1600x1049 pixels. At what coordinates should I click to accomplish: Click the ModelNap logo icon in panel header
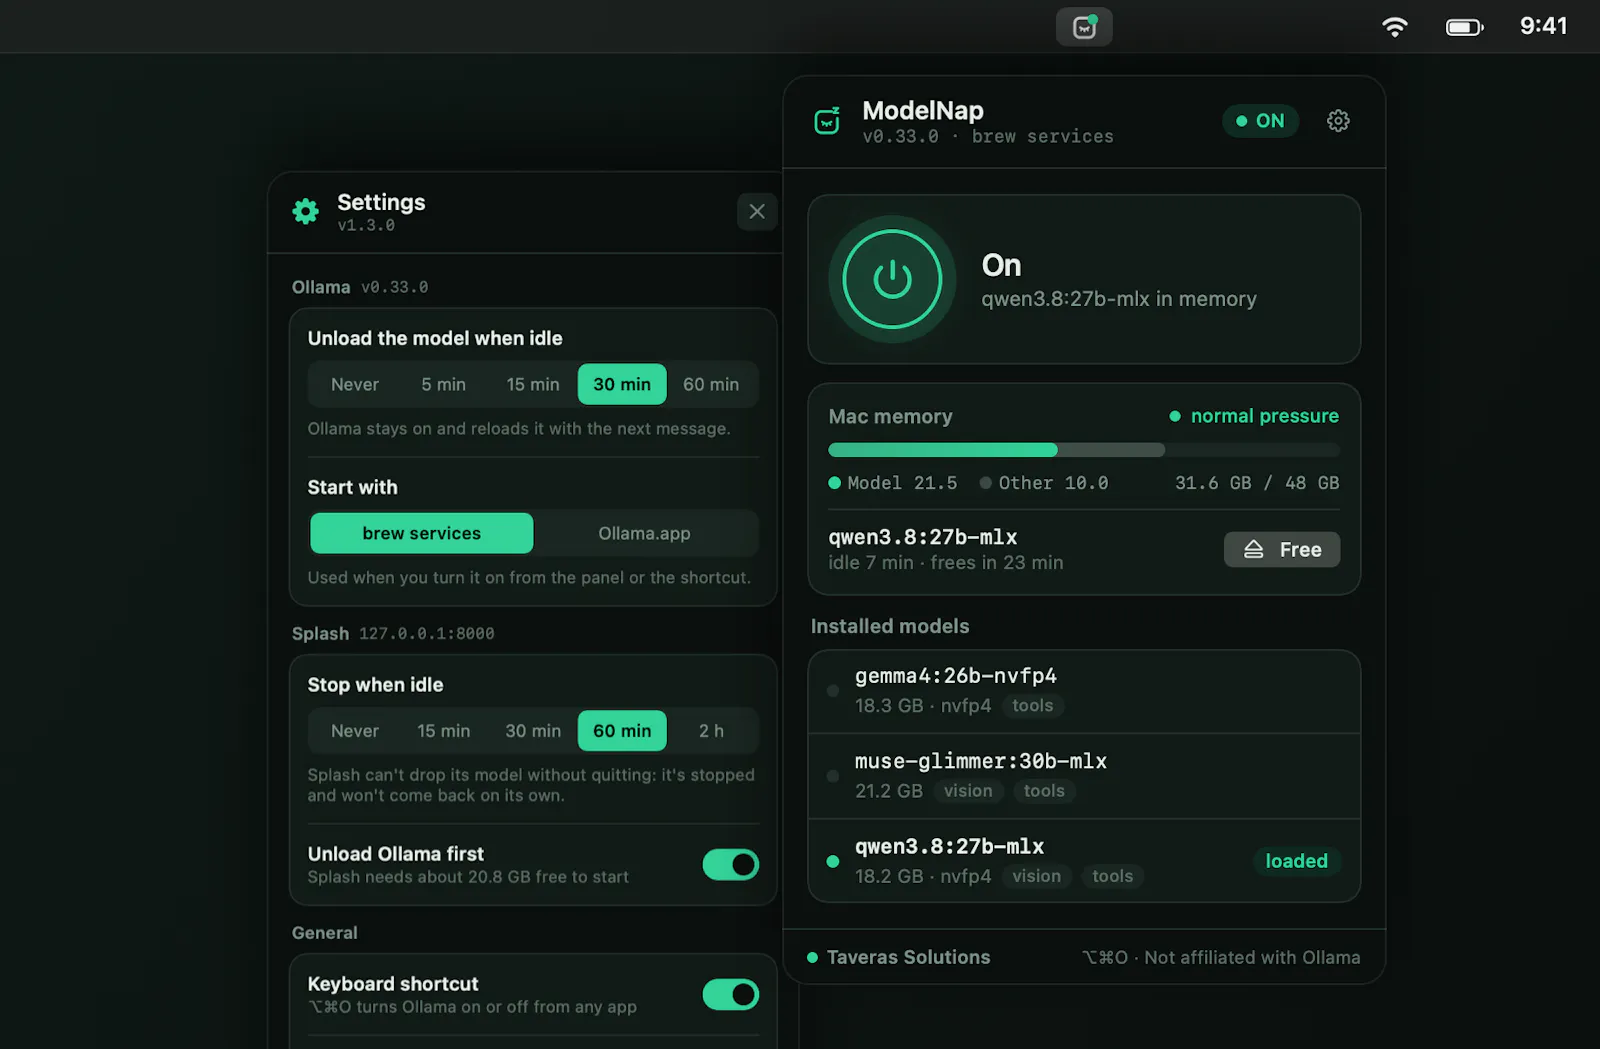point(827,121)
